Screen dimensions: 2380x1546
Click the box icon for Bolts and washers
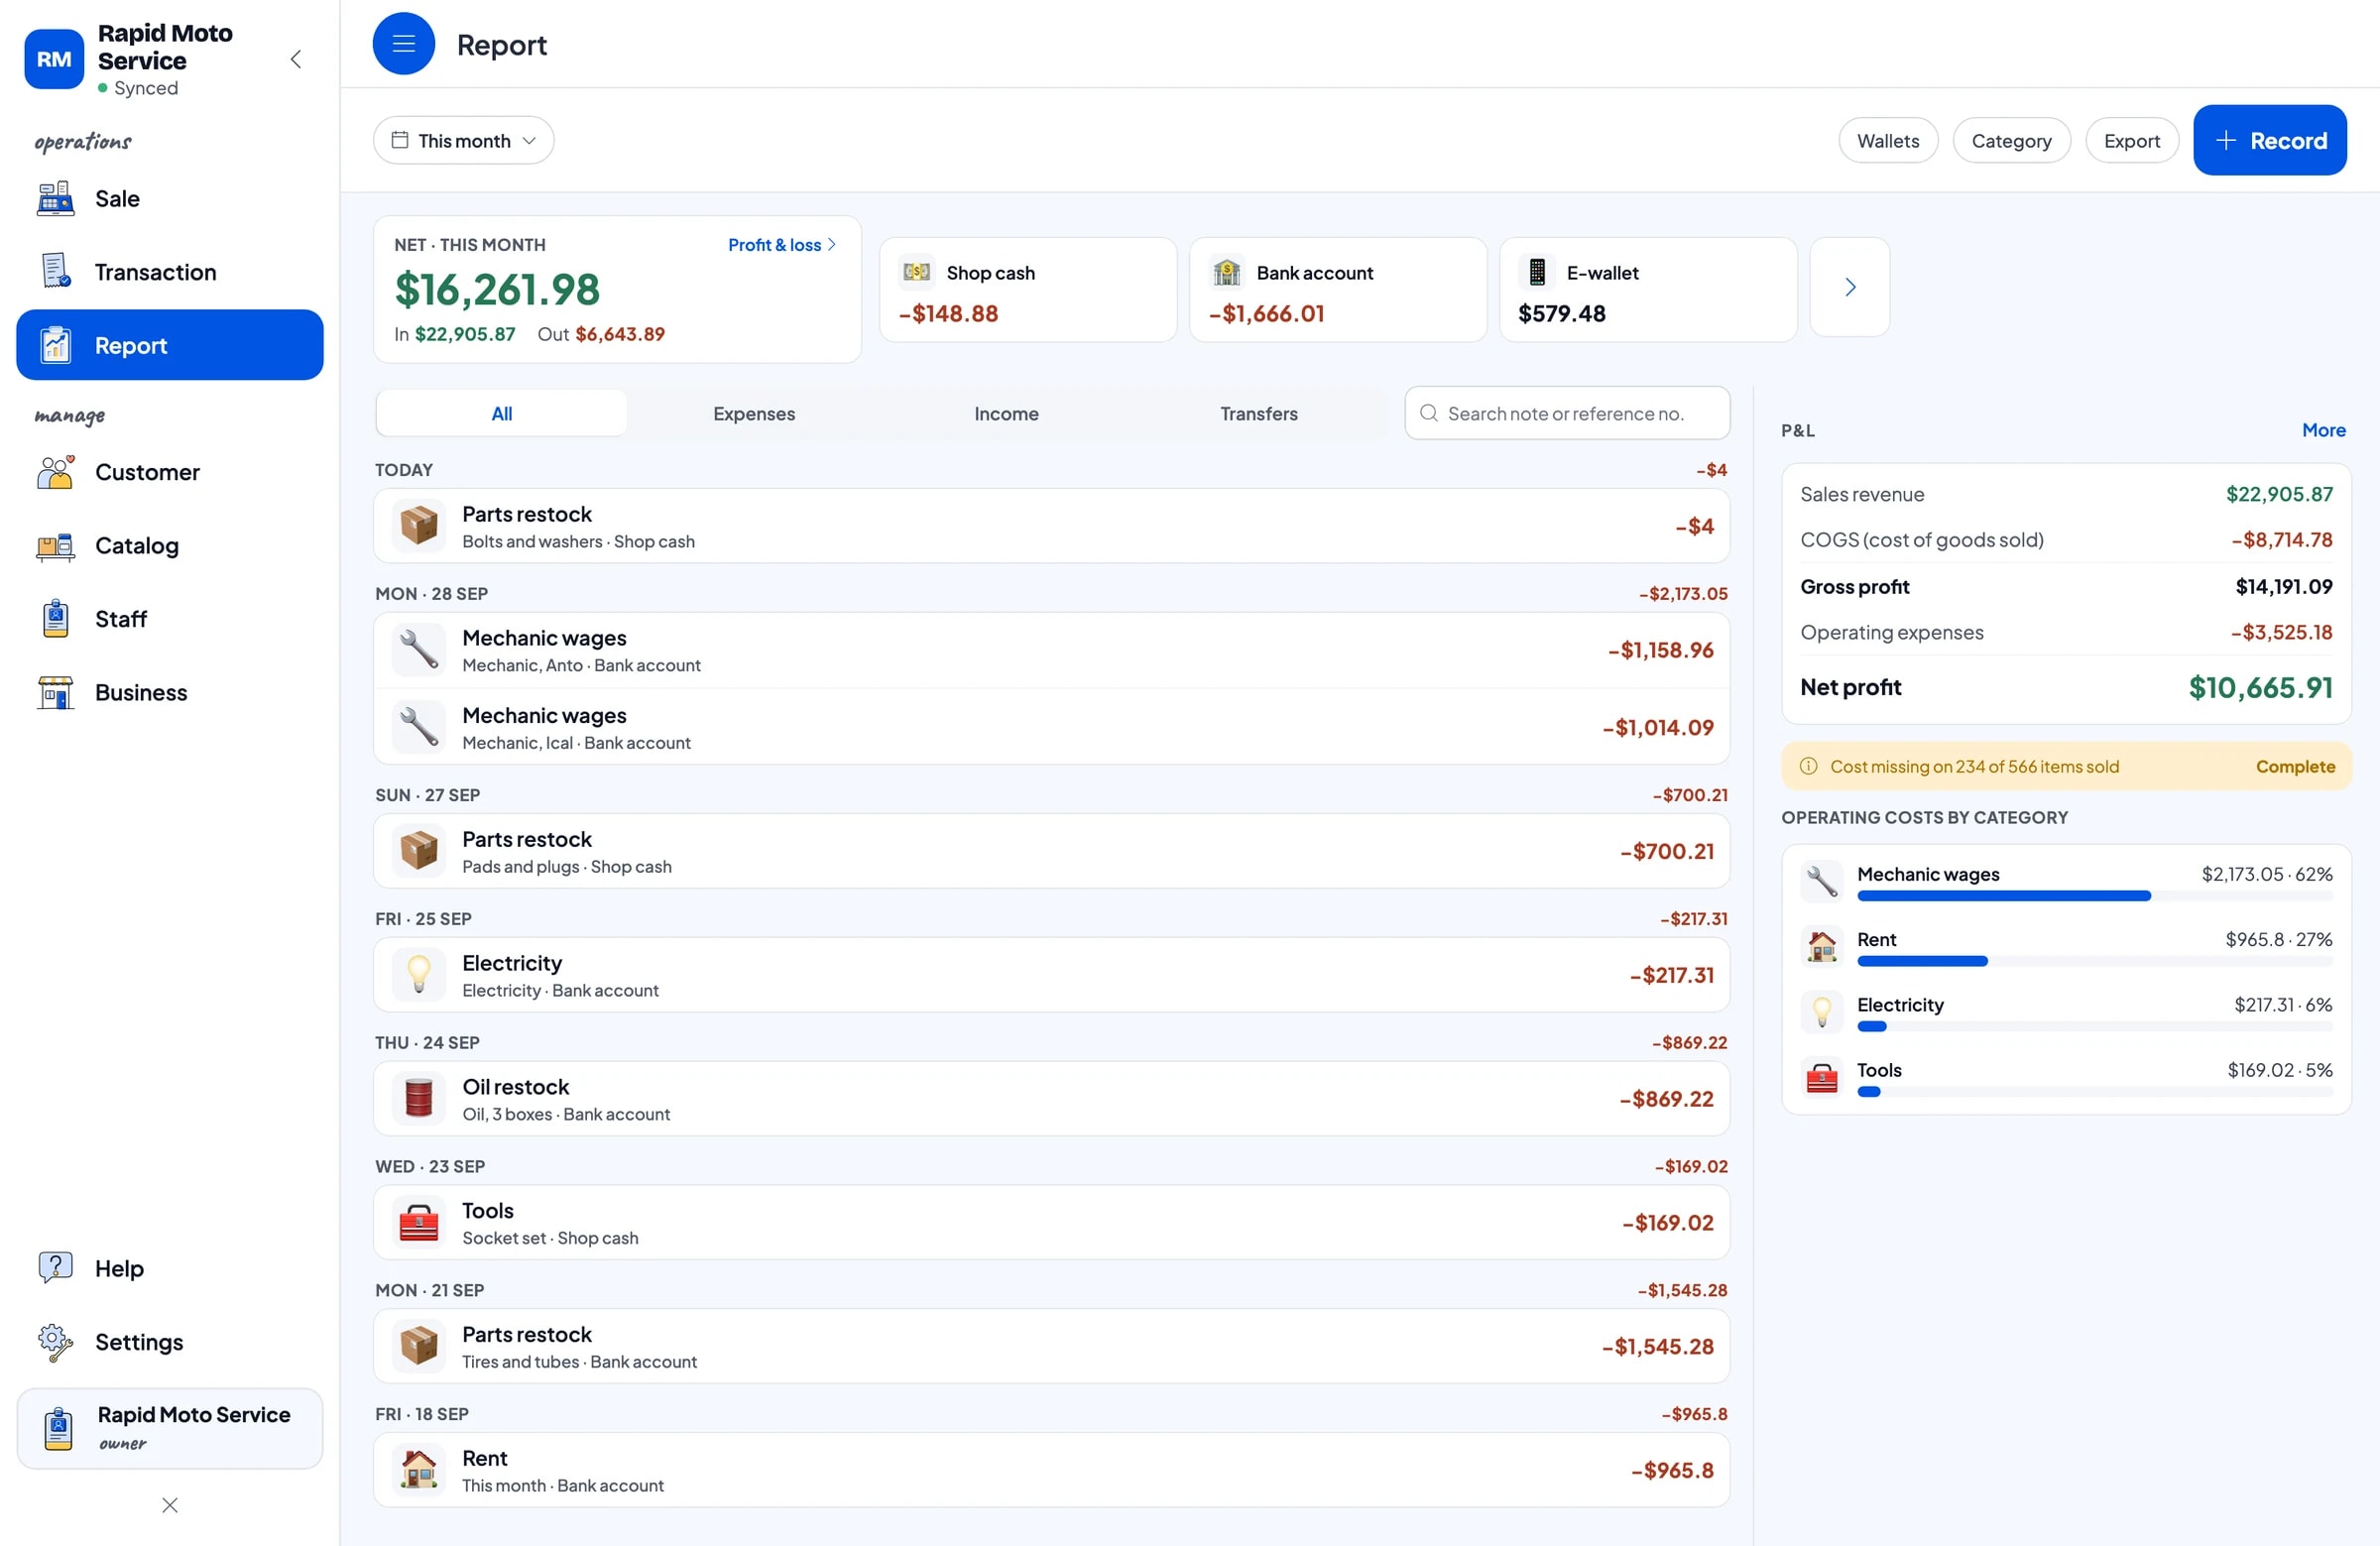pyautogui.click(x=419, y=525)
